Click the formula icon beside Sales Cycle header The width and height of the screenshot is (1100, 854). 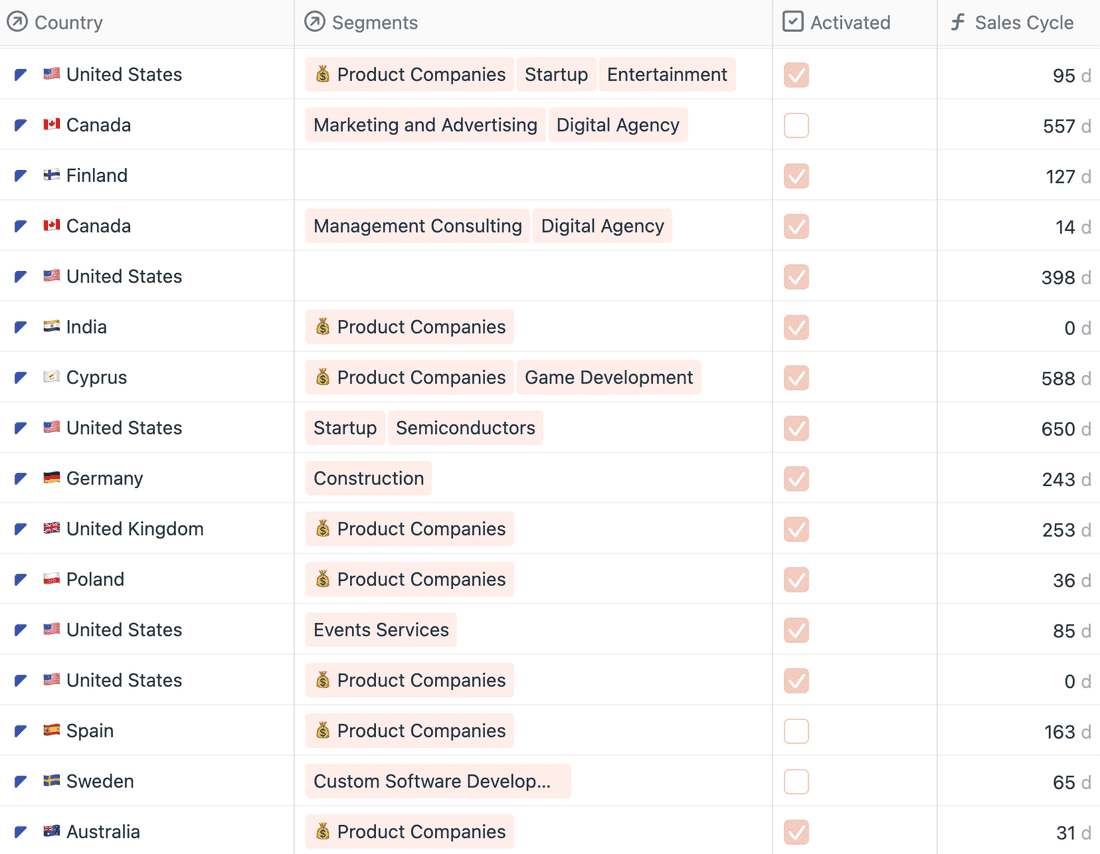[x=958, y=22]
